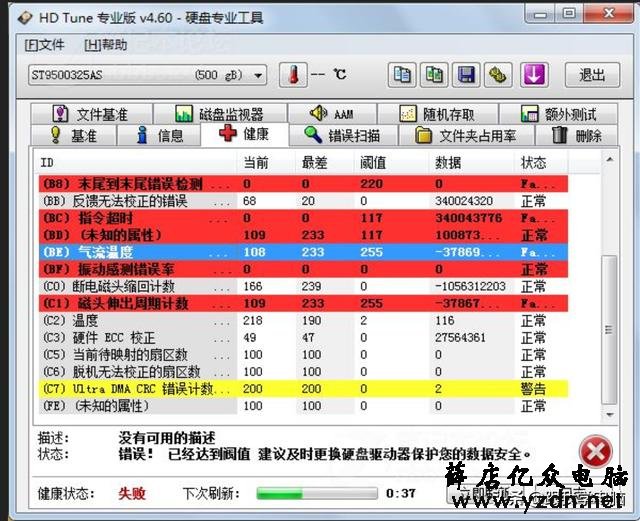Select the (BE) 气流温度 row

303,252
